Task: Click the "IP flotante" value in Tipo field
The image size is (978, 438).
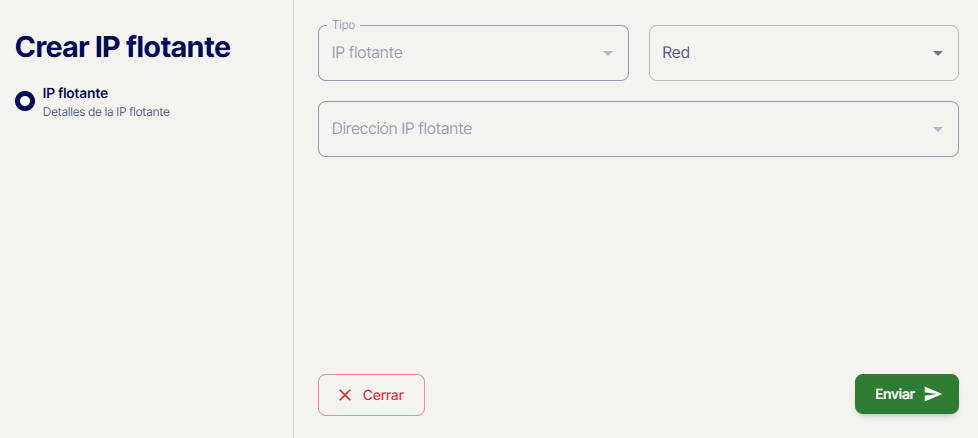Action: 367,53
